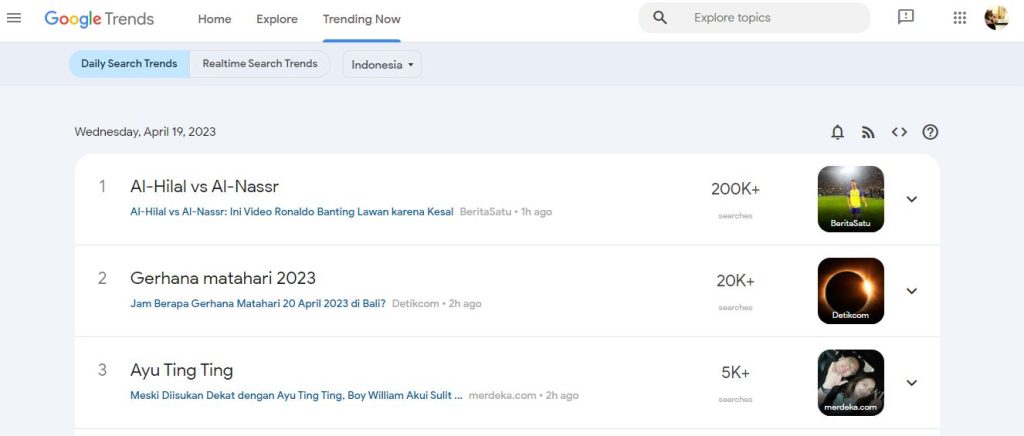Click the Wednesday, April 19, 2023 date
The image size is (1024, 436).
145,132
